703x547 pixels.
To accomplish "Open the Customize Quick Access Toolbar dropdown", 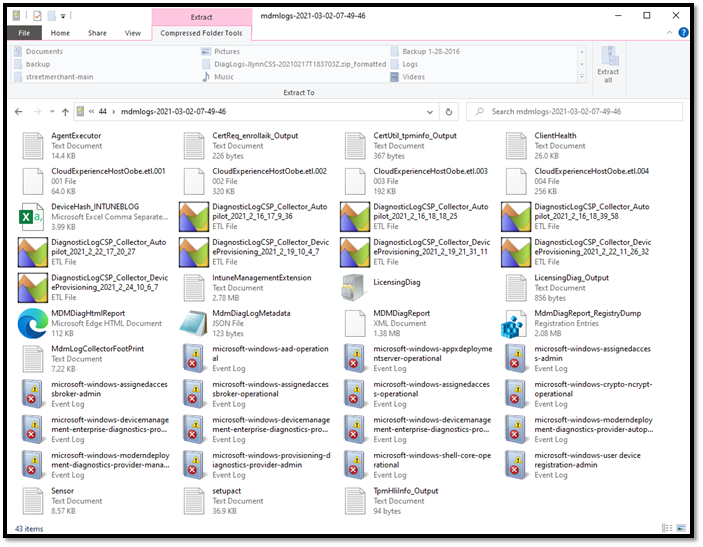I will [x=63, y=16].
